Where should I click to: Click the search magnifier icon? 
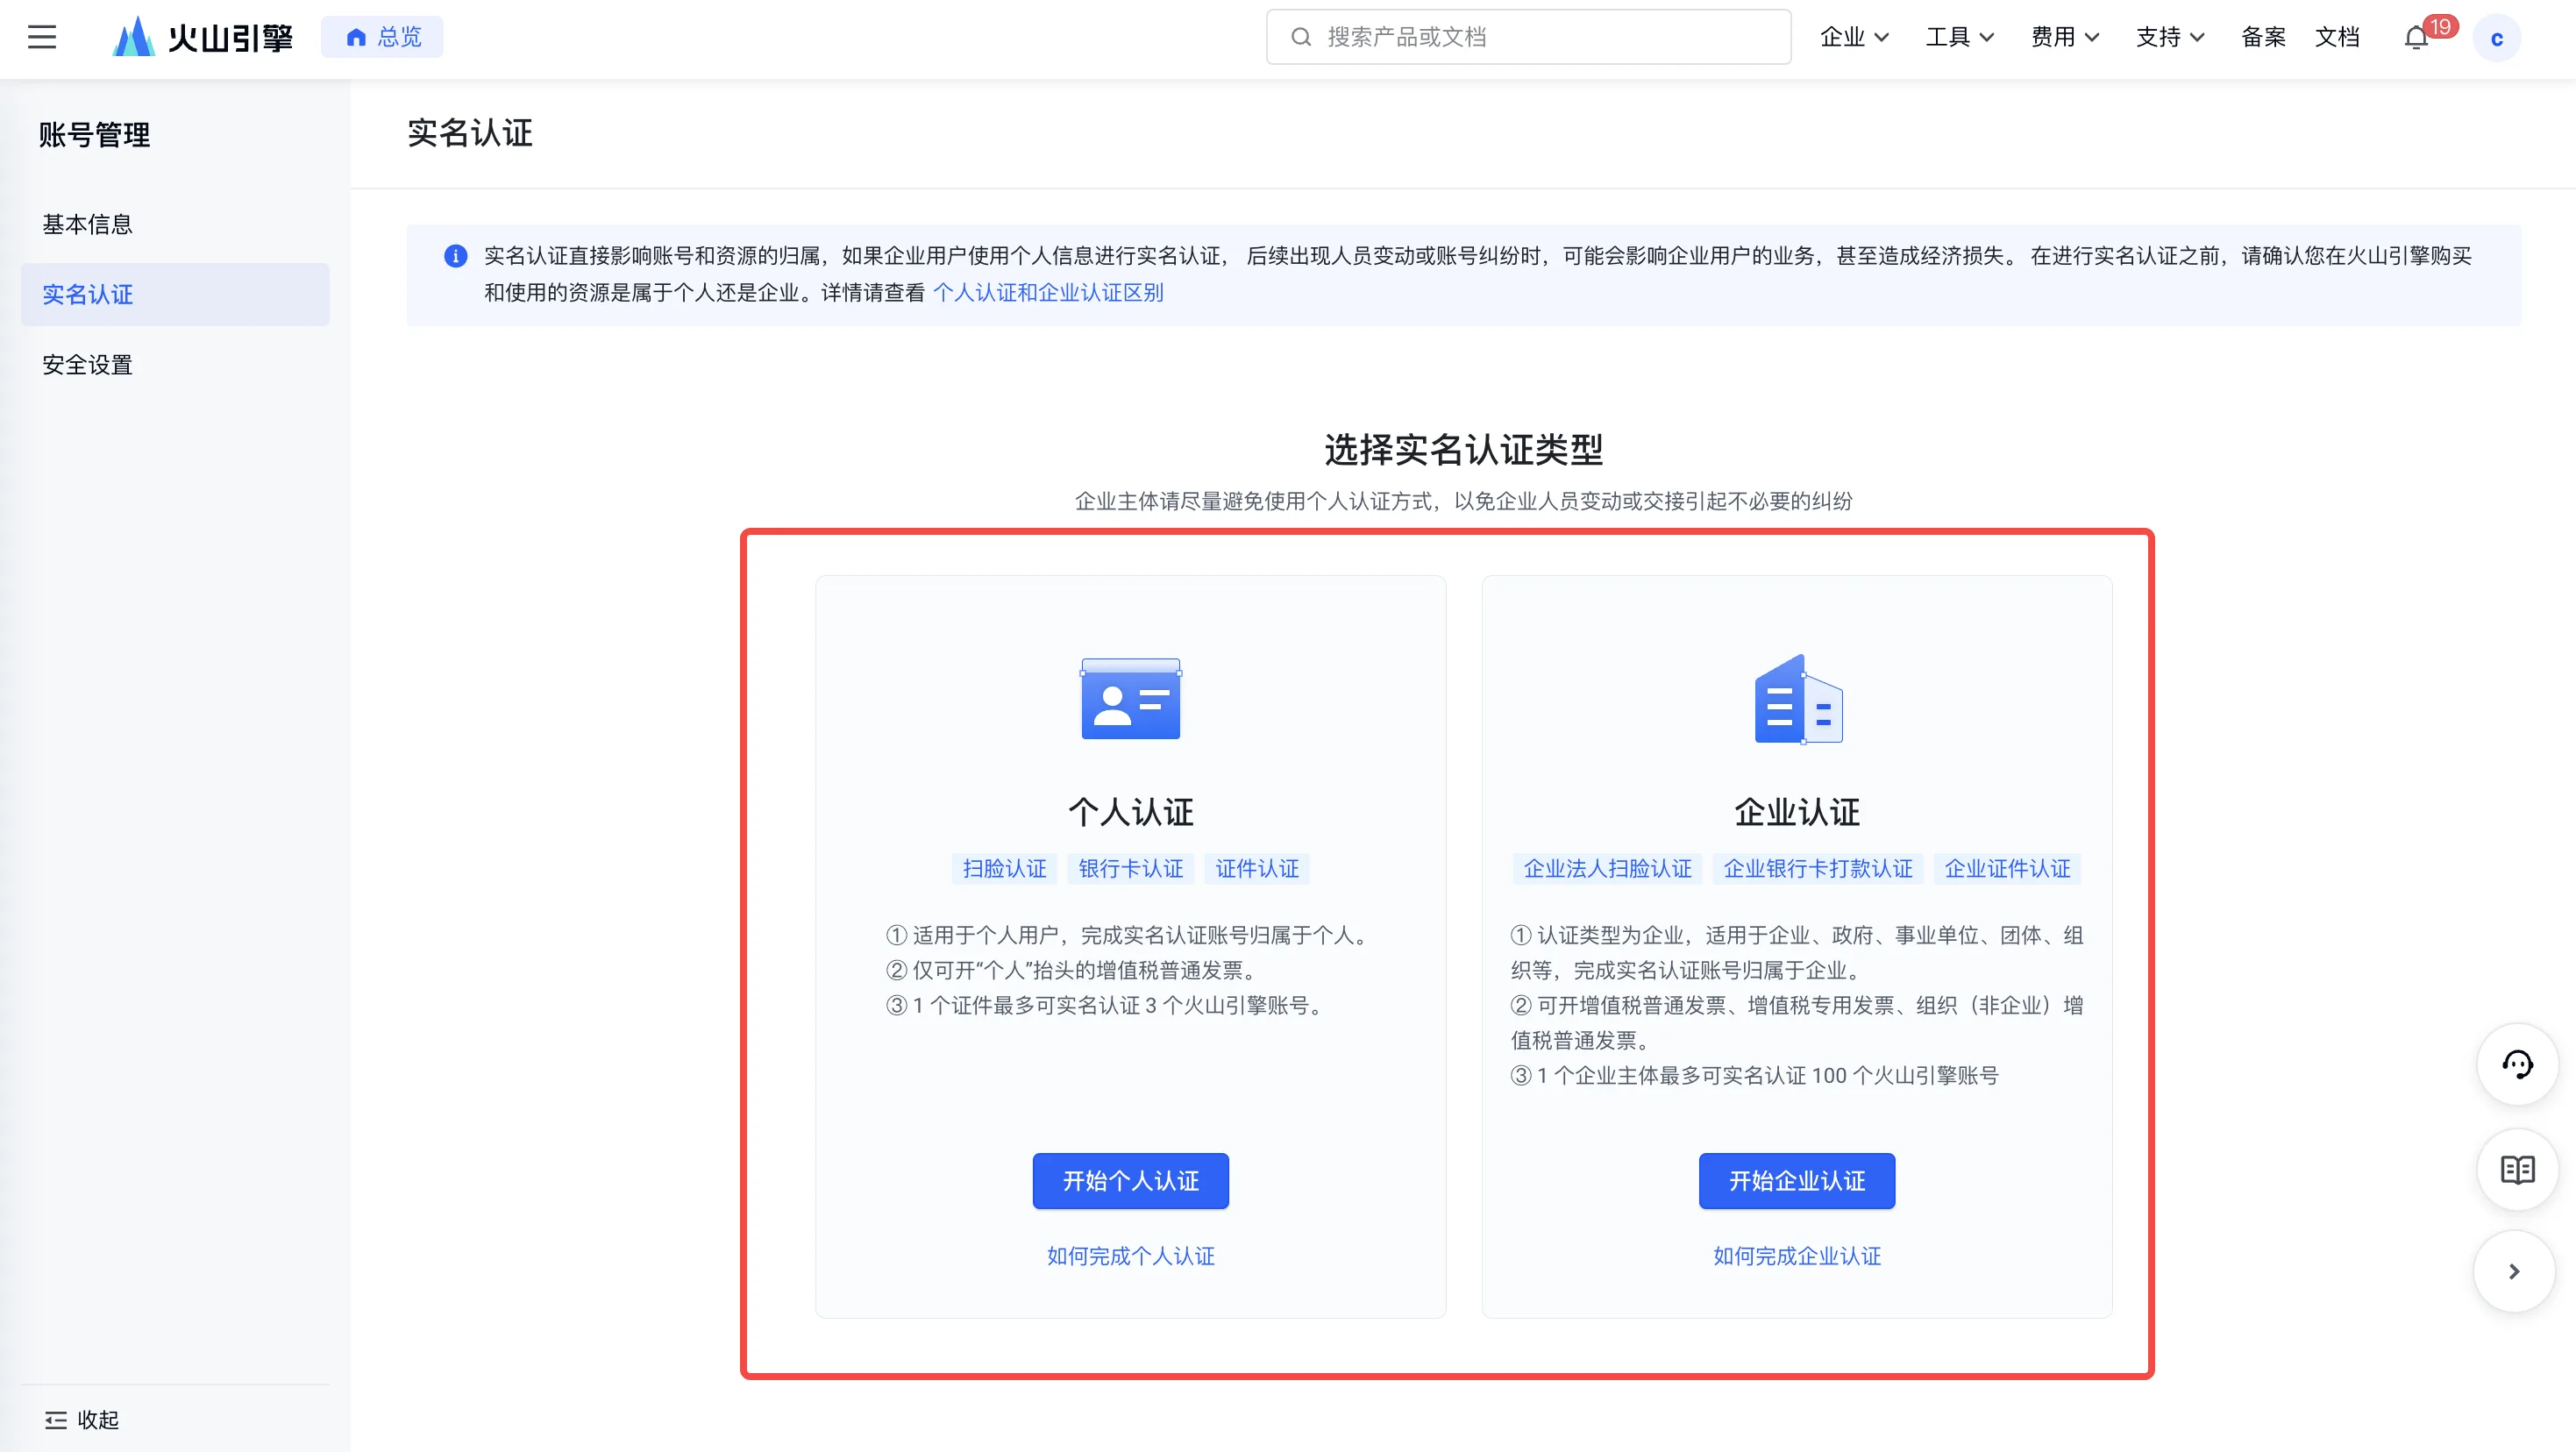tap(1300, 37)
